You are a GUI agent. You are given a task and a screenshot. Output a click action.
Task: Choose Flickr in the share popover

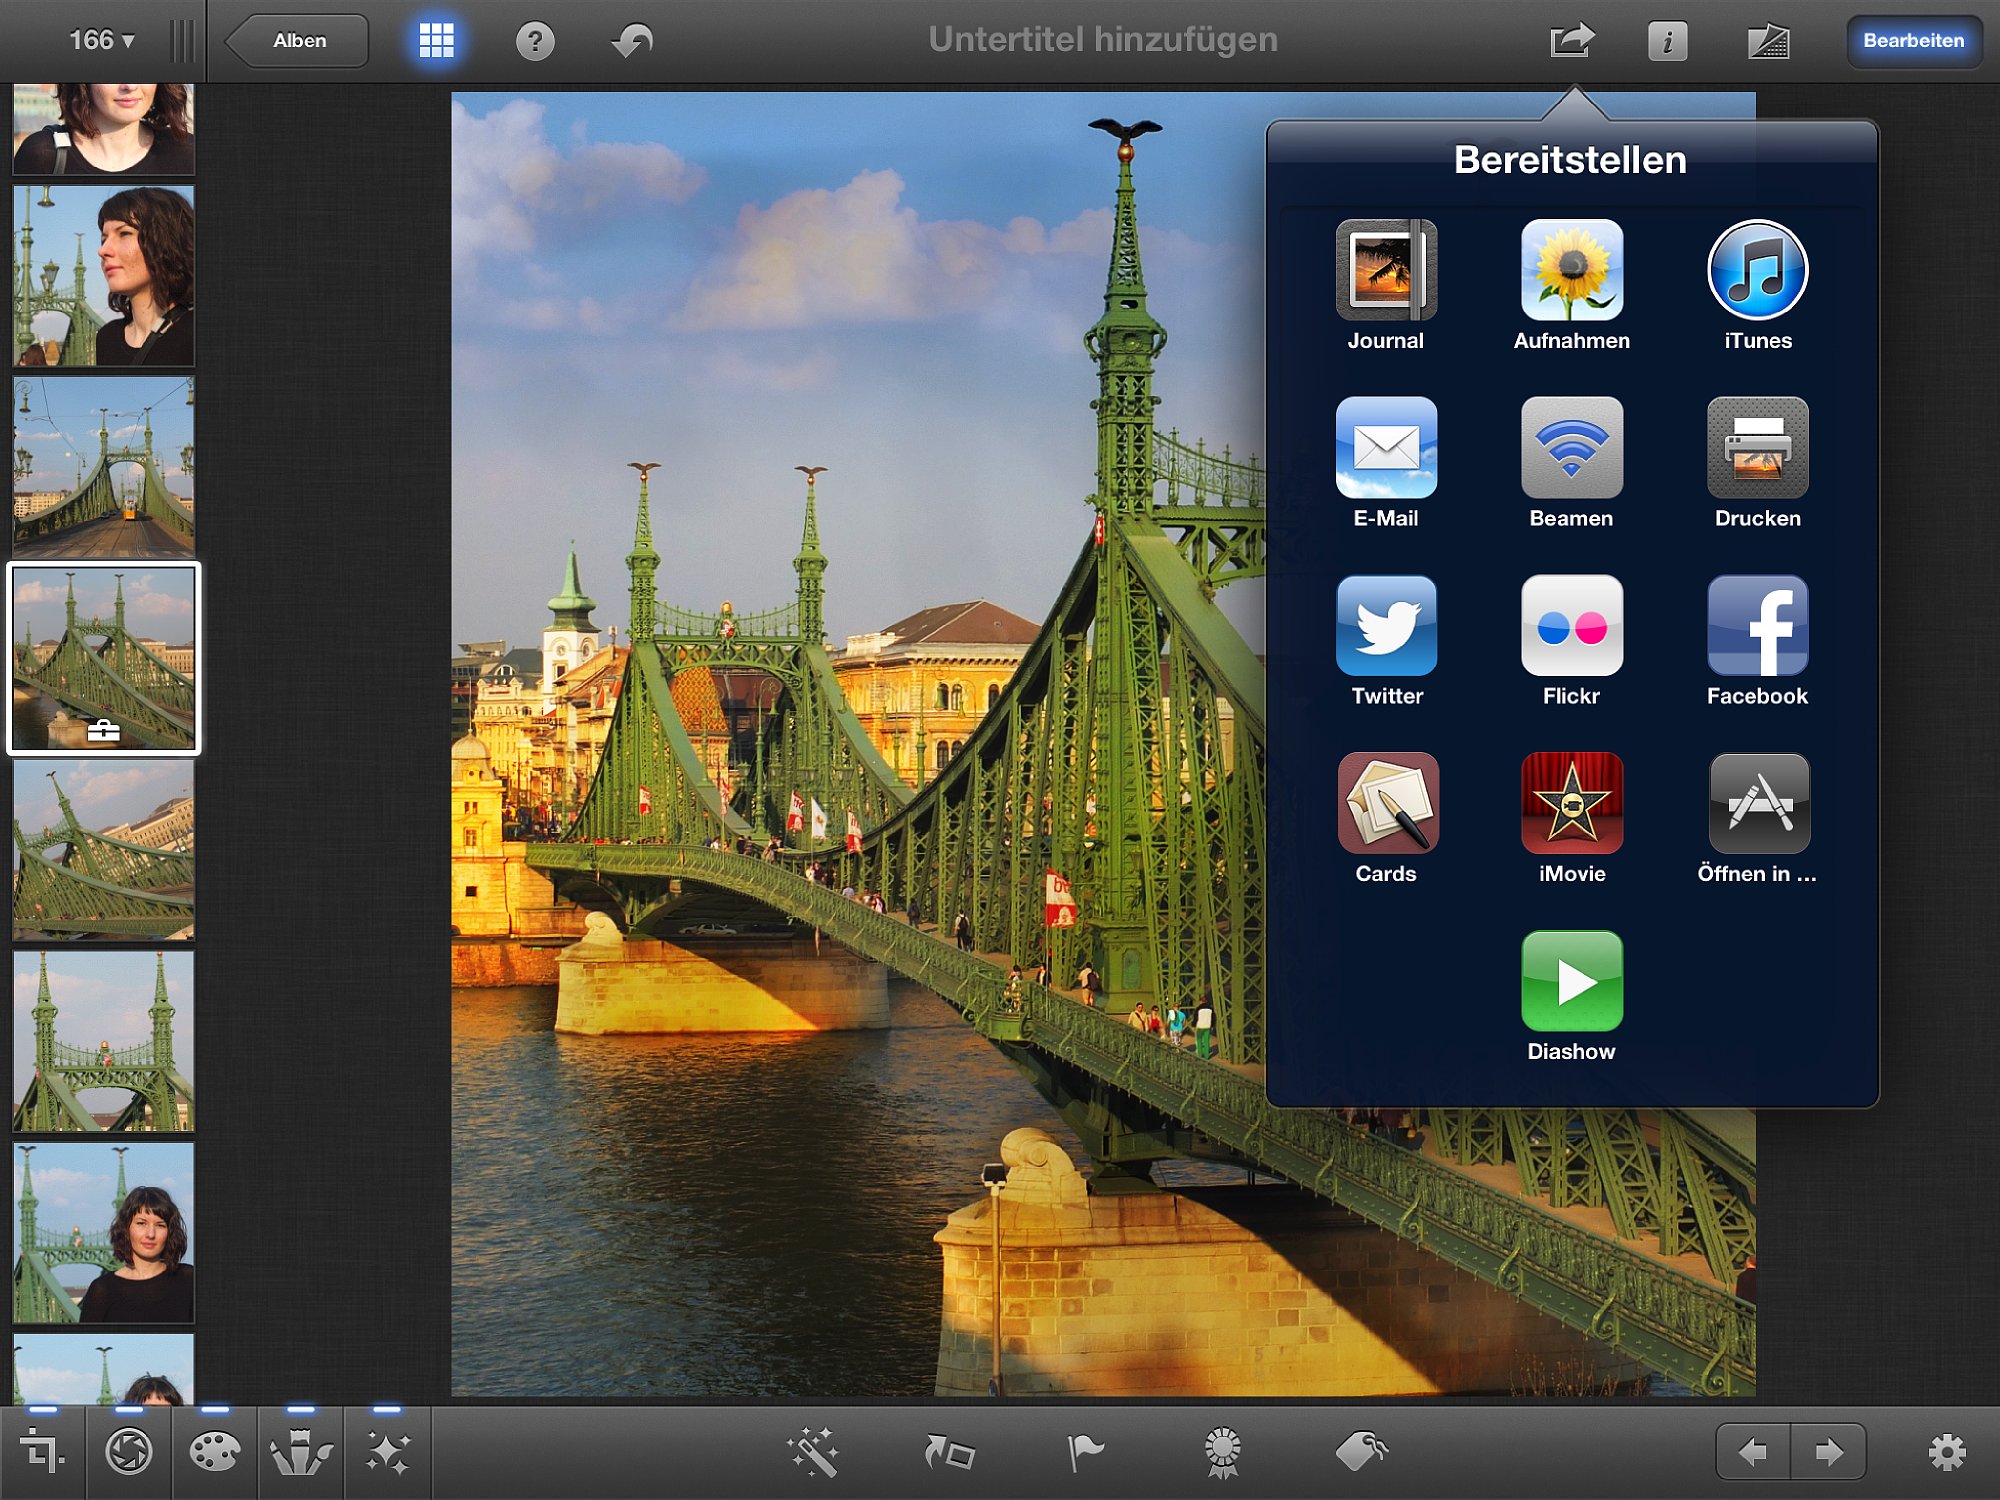click(x=1571, y=640)
